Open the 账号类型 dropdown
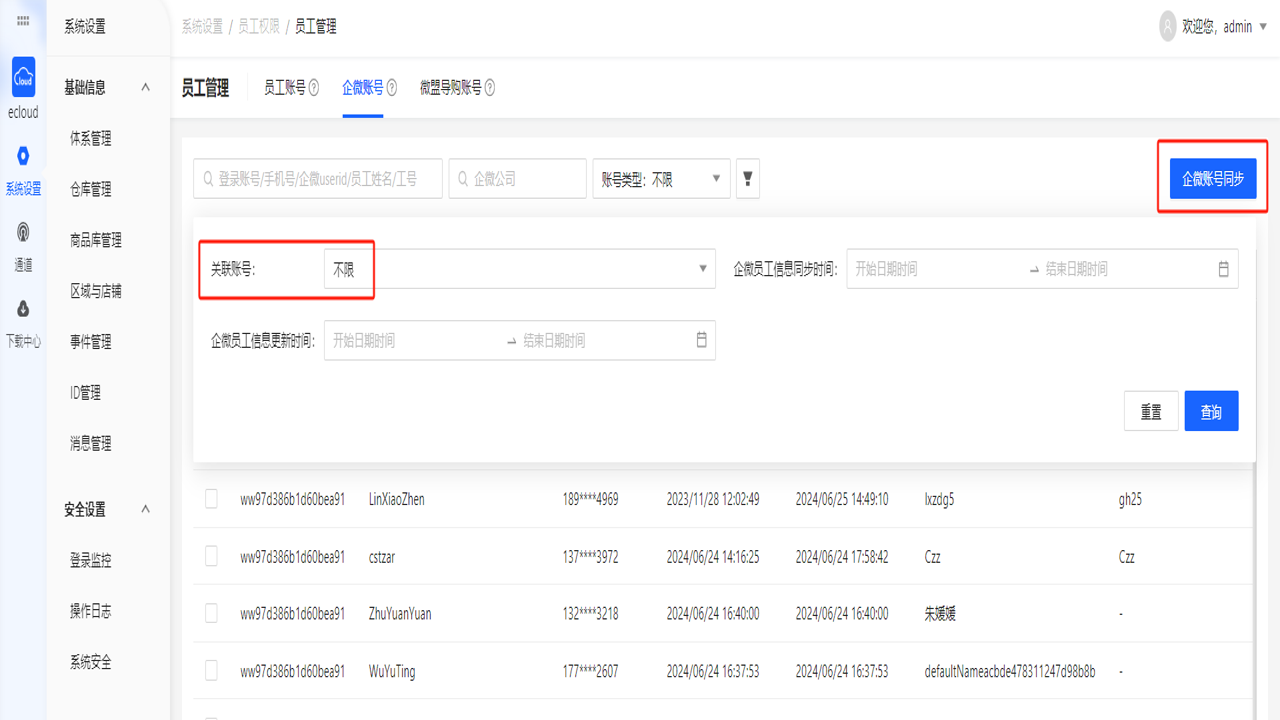The height and width of the screenshot is (720, 1280). (662, 179)
